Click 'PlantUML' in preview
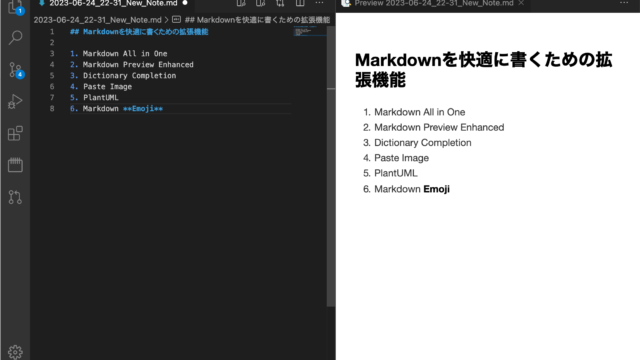Screen dimensions: 640x360 tap(396, 173)
